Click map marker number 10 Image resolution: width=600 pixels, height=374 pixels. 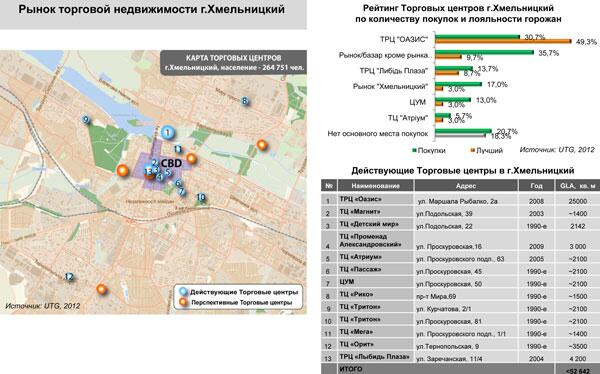click(201, 198)
